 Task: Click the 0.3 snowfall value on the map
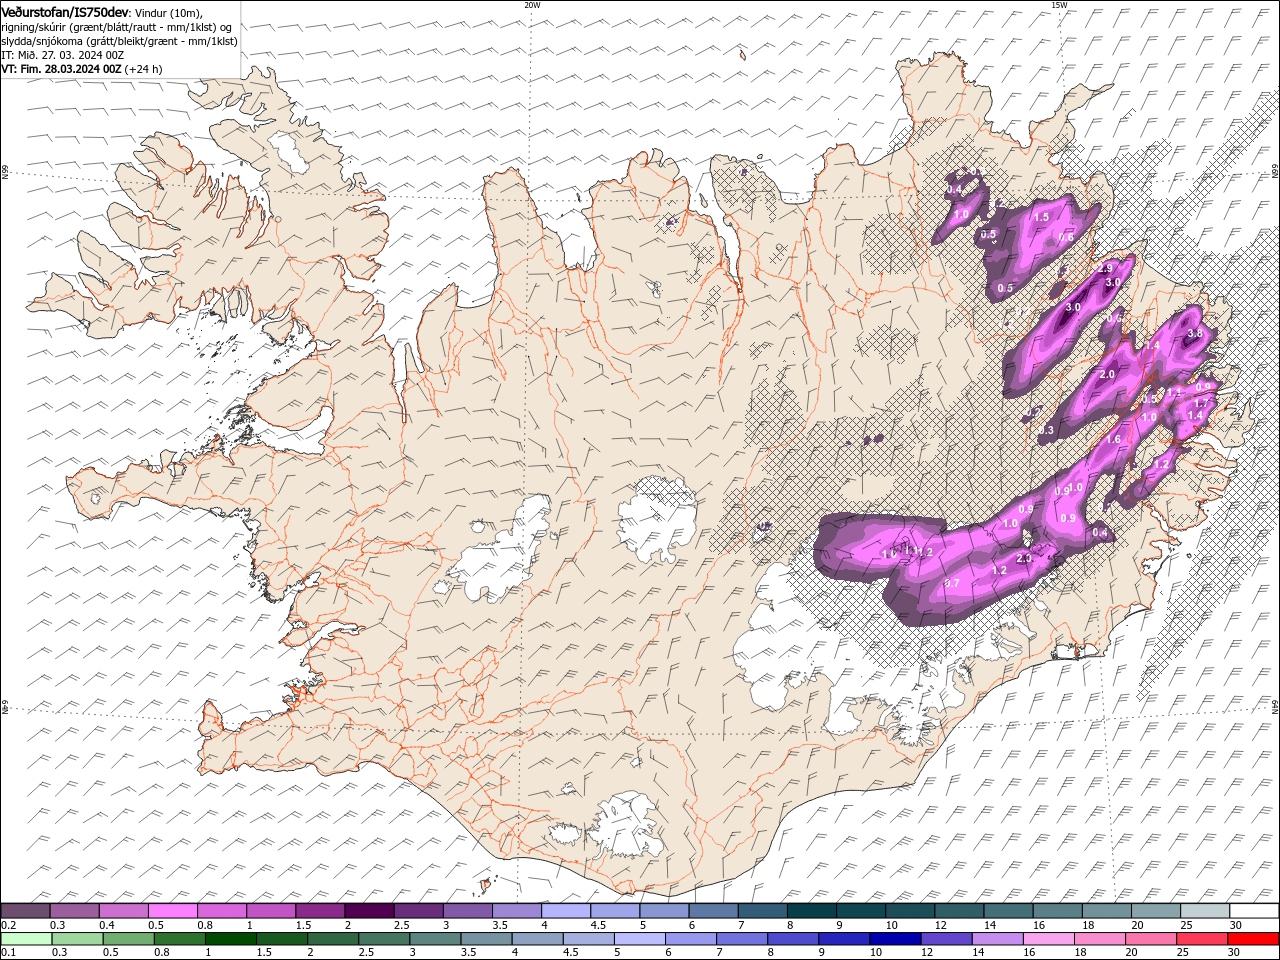click(x=1047, y=430)
